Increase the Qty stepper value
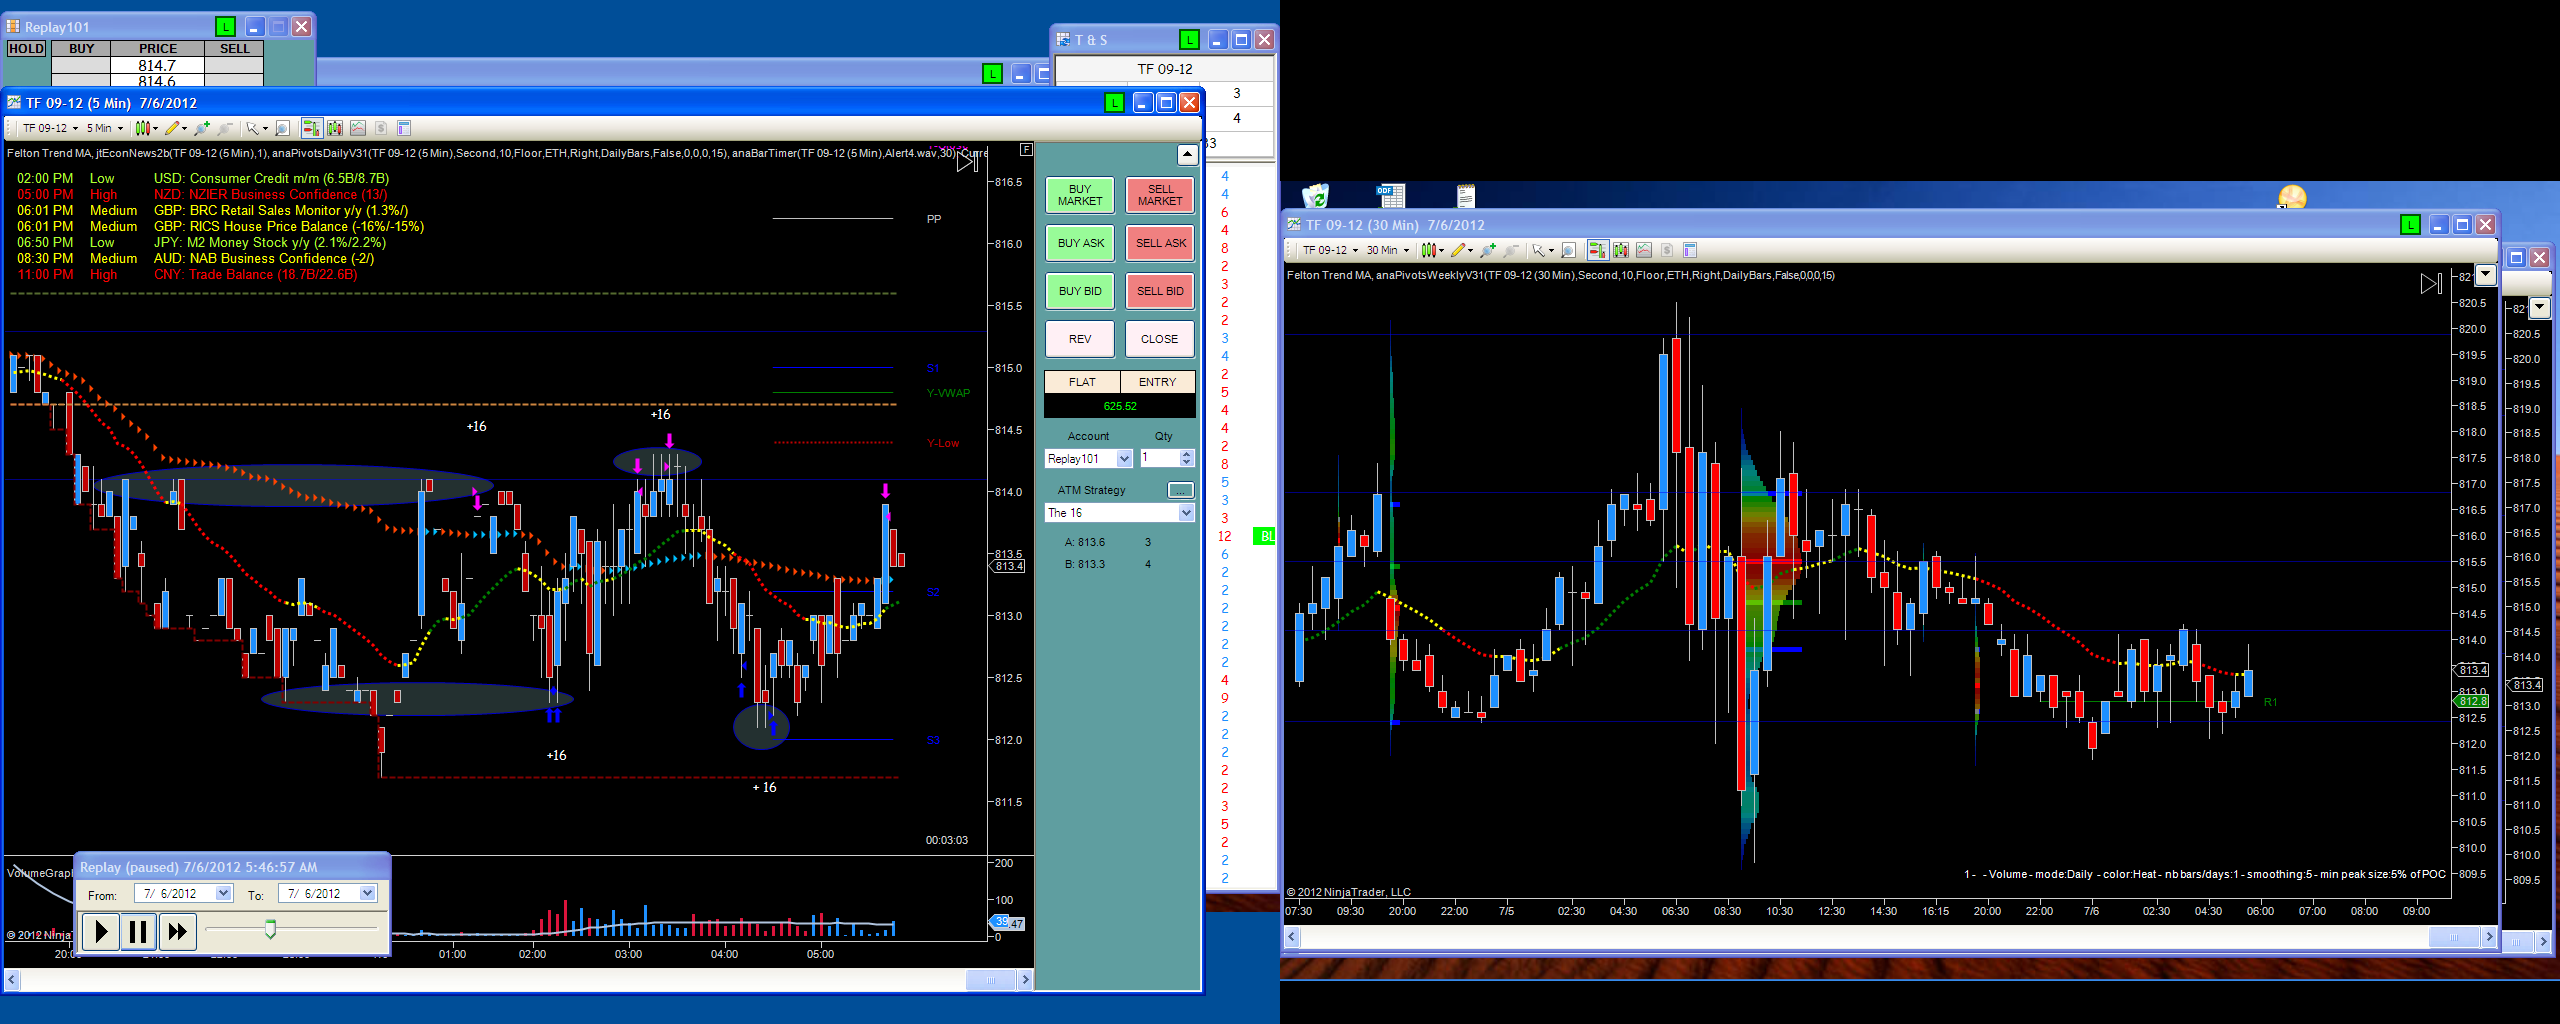 tap(1187, 454)
